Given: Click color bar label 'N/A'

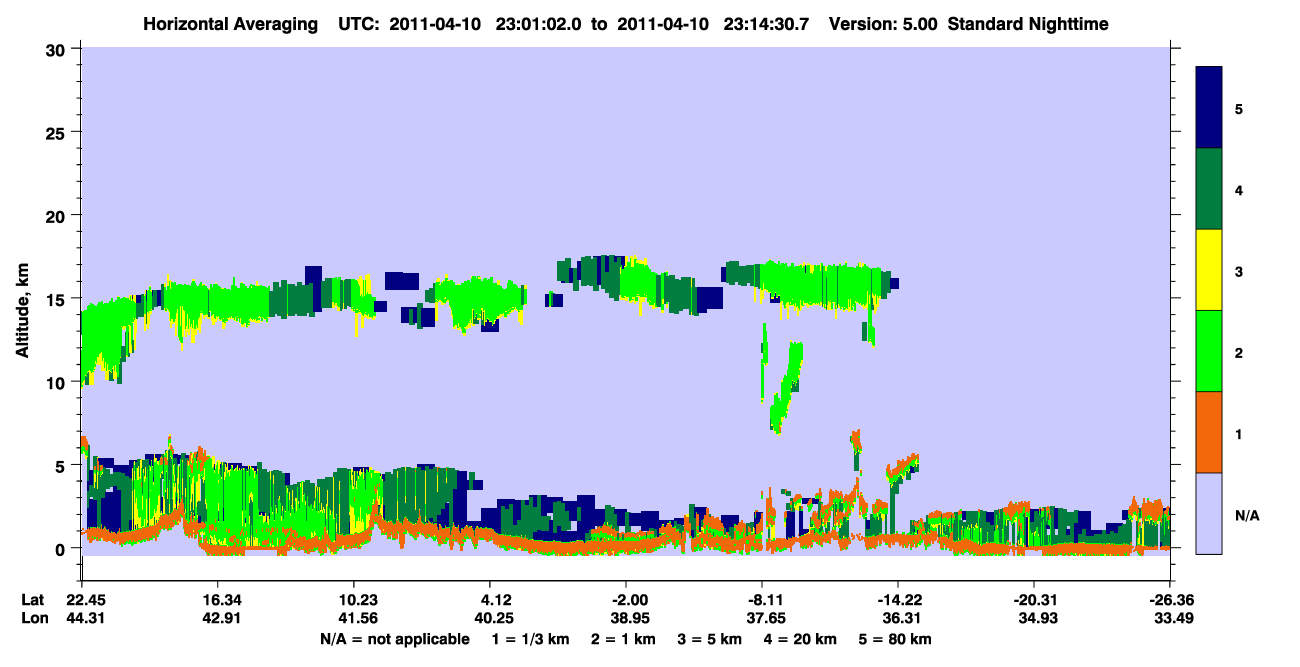Looking at the screenshot, I should click(1246, 515).
